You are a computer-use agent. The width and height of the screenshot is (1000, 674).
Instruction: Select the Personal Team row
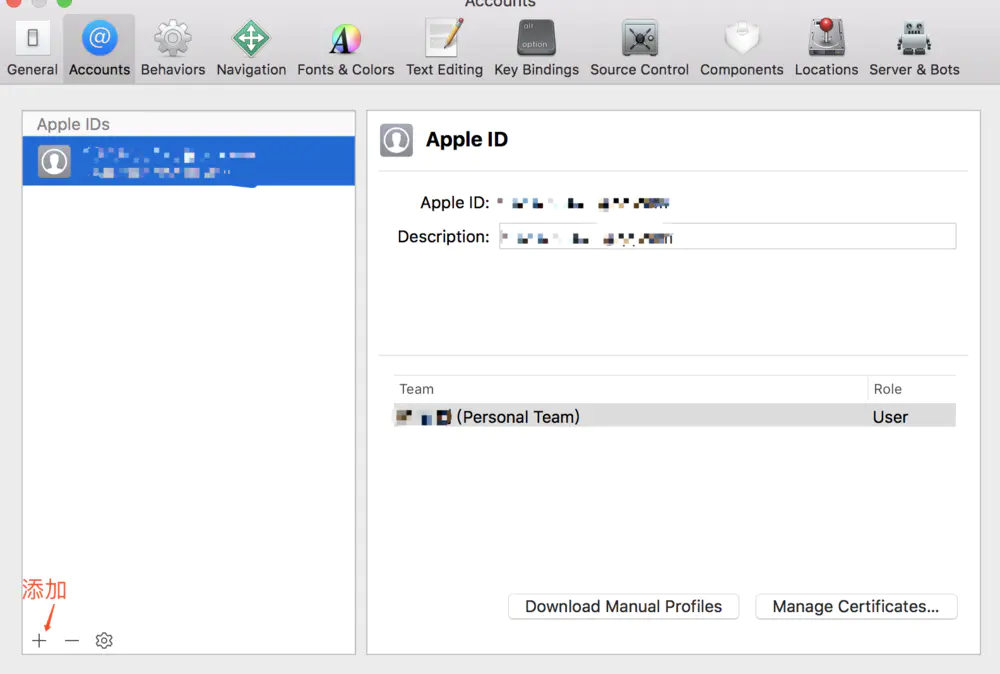[x=630, y=417]
